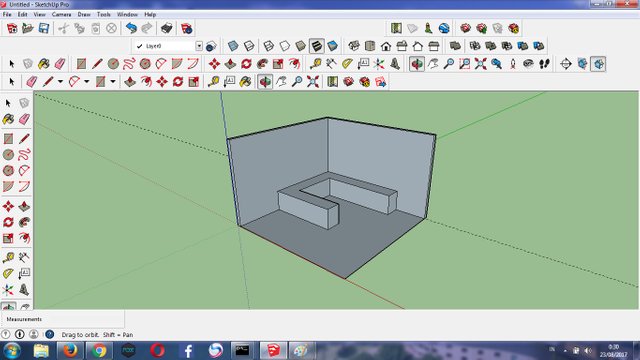Viewport: 640px width, 360px height.
Task: Select the Section Plane tool
Action: 566,64
